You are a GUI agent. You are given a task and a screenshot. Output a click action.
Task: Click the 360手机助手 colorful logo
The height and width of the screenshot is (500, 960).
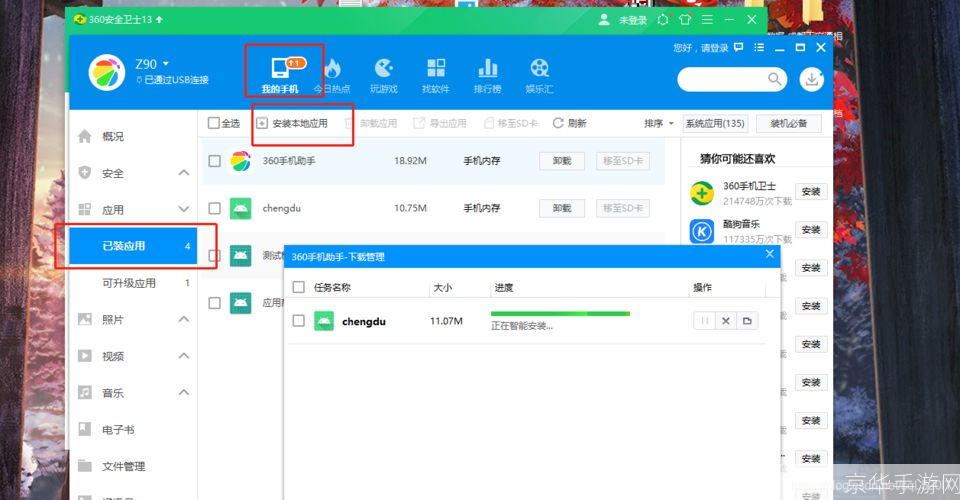tap(107, 72)
